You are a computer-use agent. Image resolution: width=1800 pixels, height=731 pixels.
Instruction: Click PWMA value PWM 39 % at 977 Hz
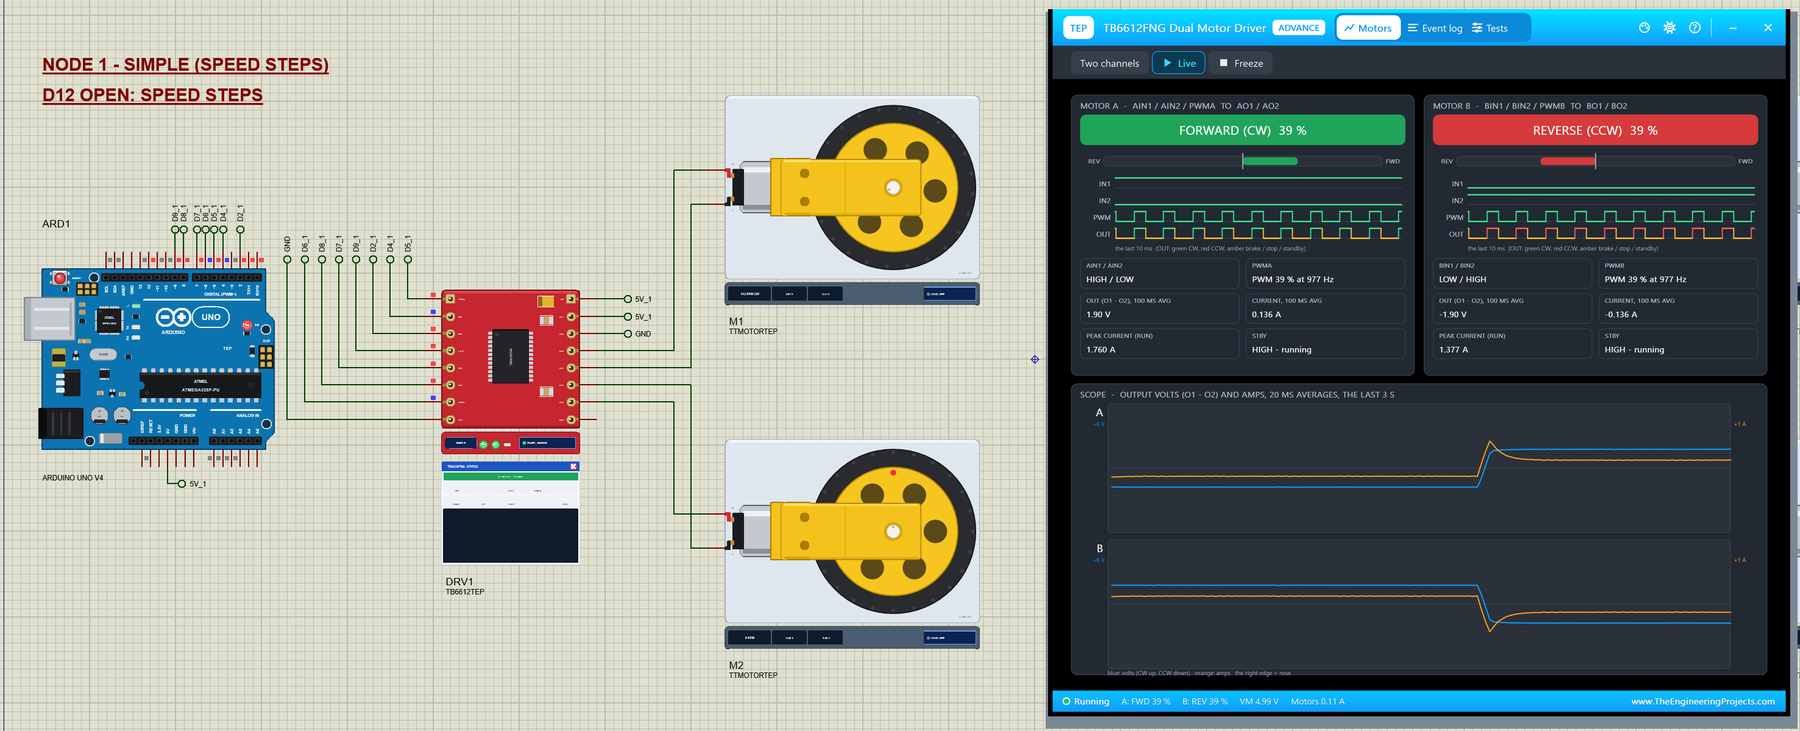(x=1325, y=273)
